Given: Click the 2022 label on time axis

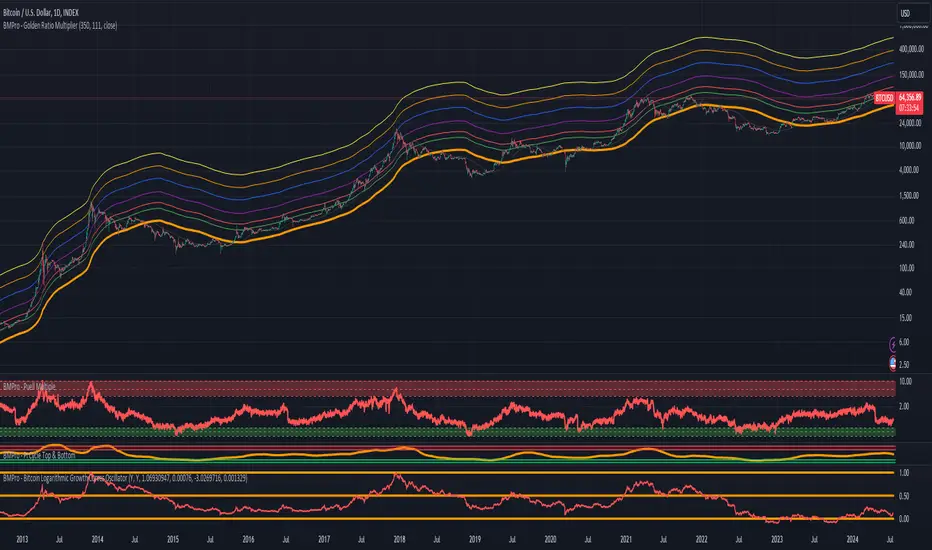Looking at the screenshot, I should pyautogui.click(x=701, y=539).
